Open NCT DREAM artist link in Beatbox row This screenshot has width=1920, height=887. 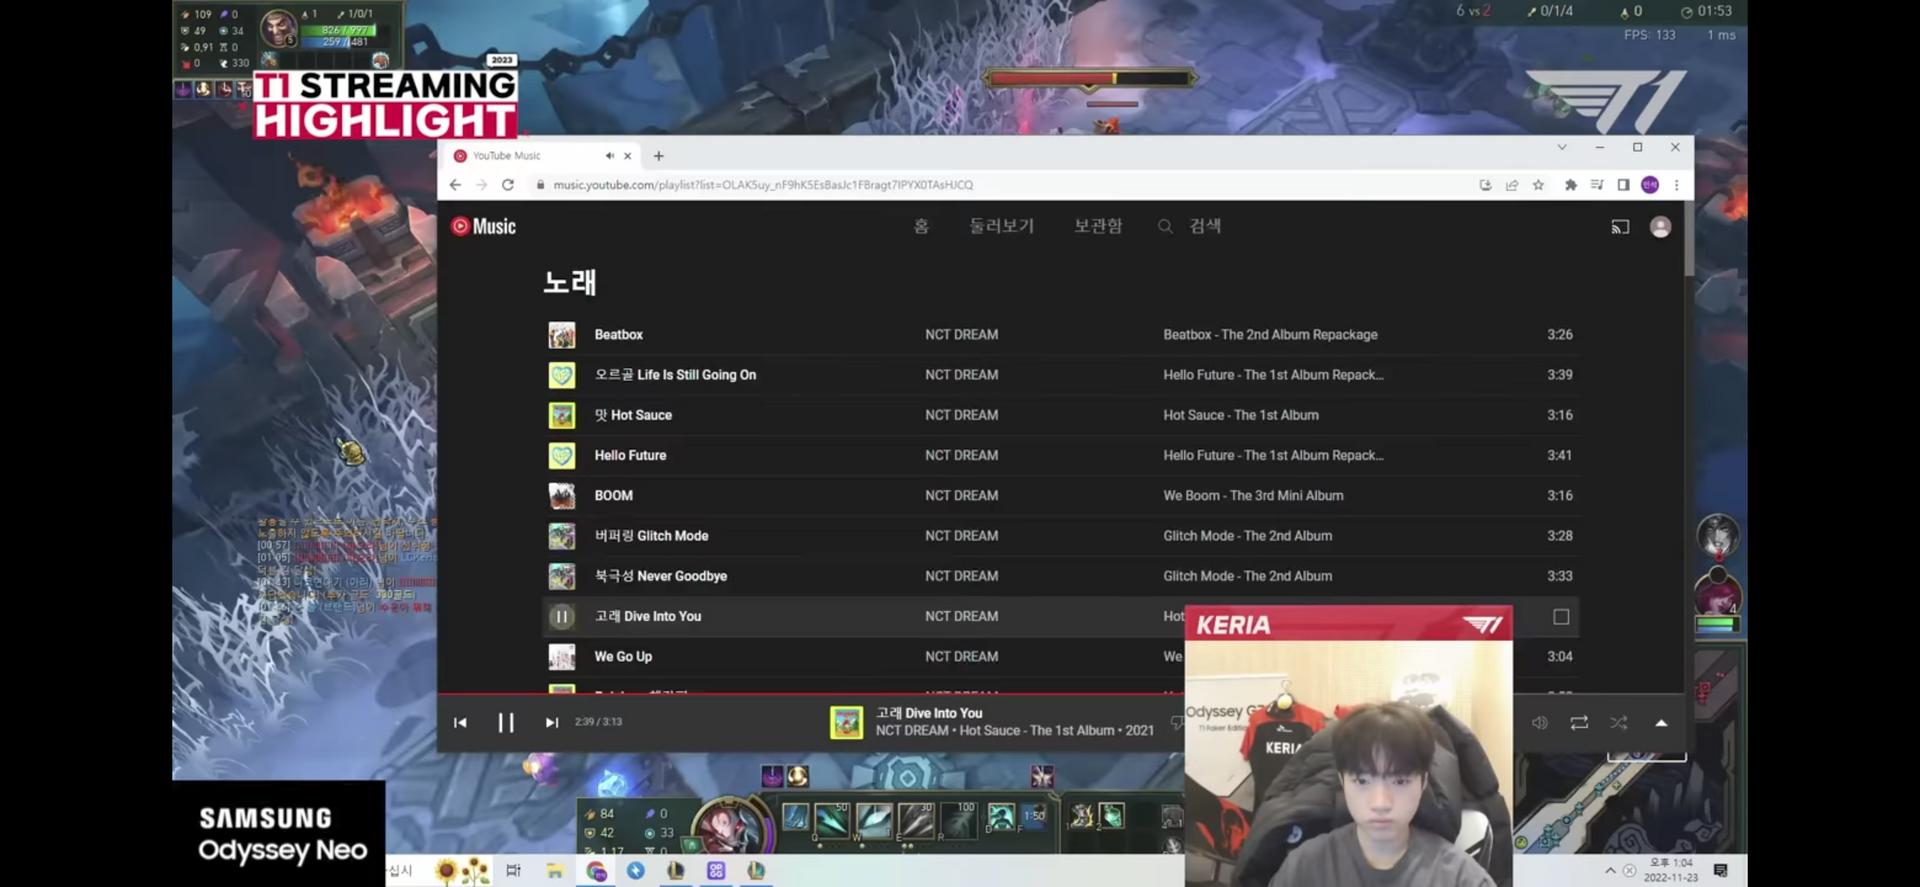click(961, 335)
